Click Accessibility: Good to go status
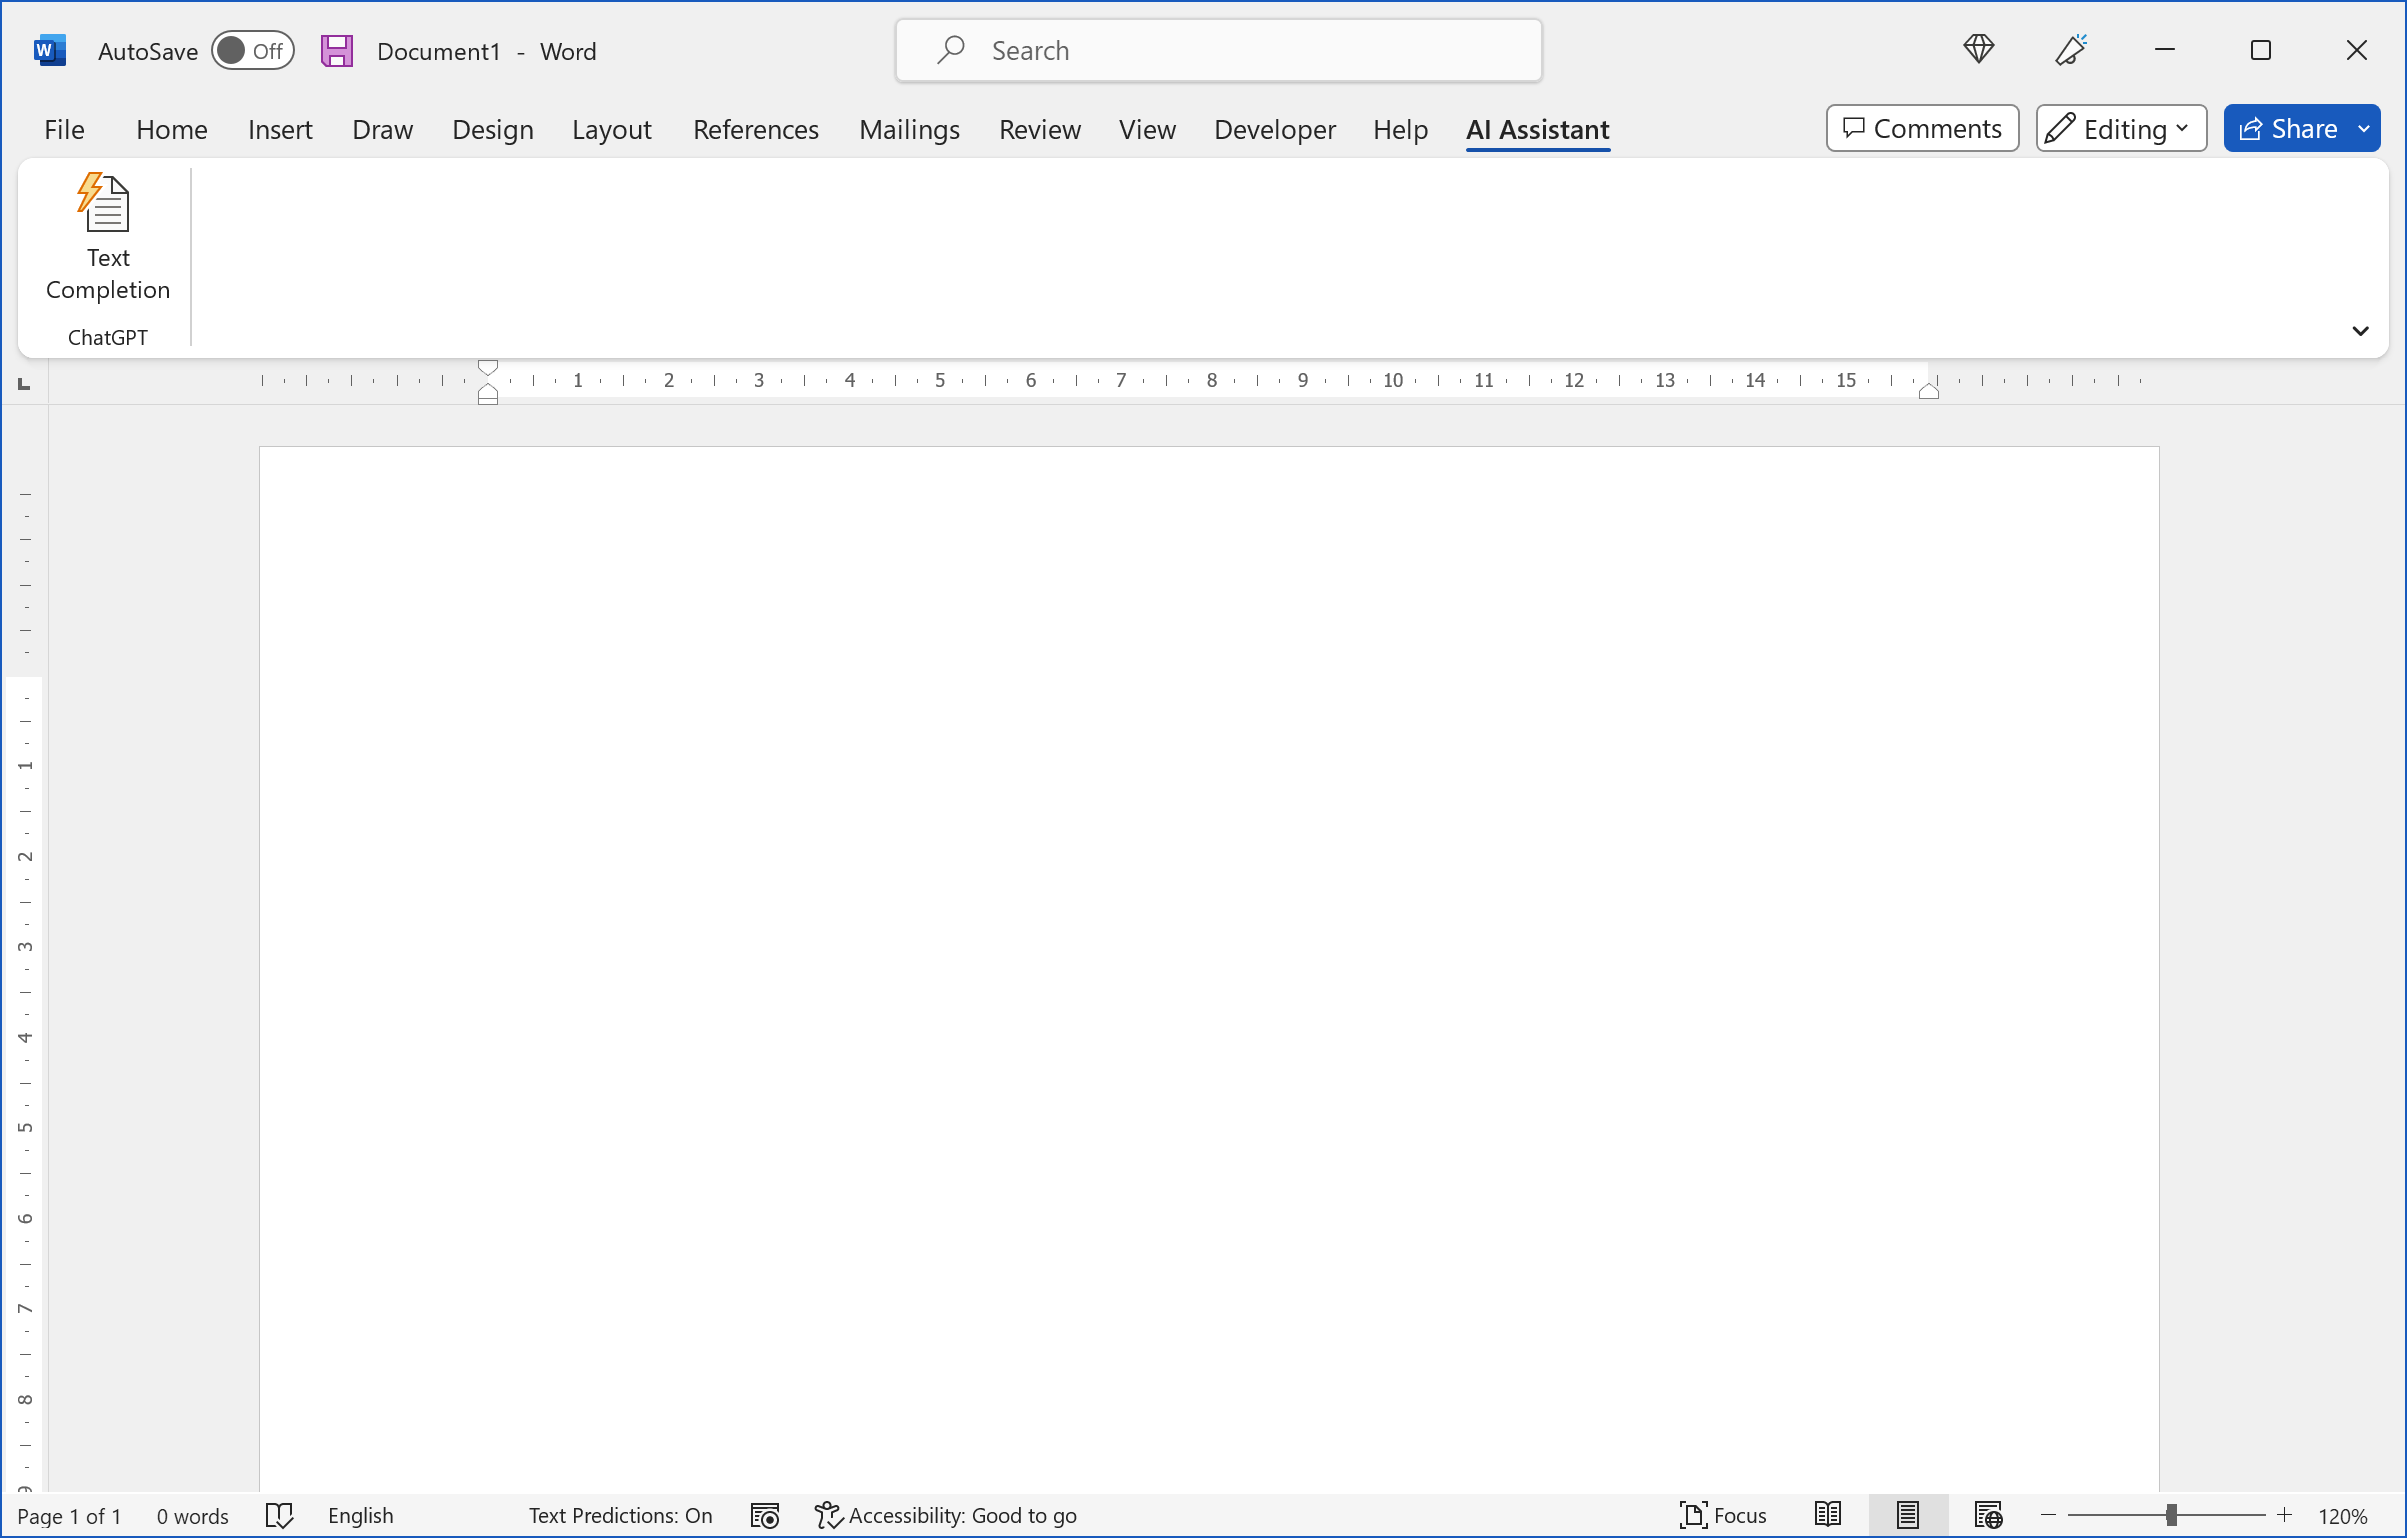Viewport: 2407px width, 1538px height. tap(946, 1515)
